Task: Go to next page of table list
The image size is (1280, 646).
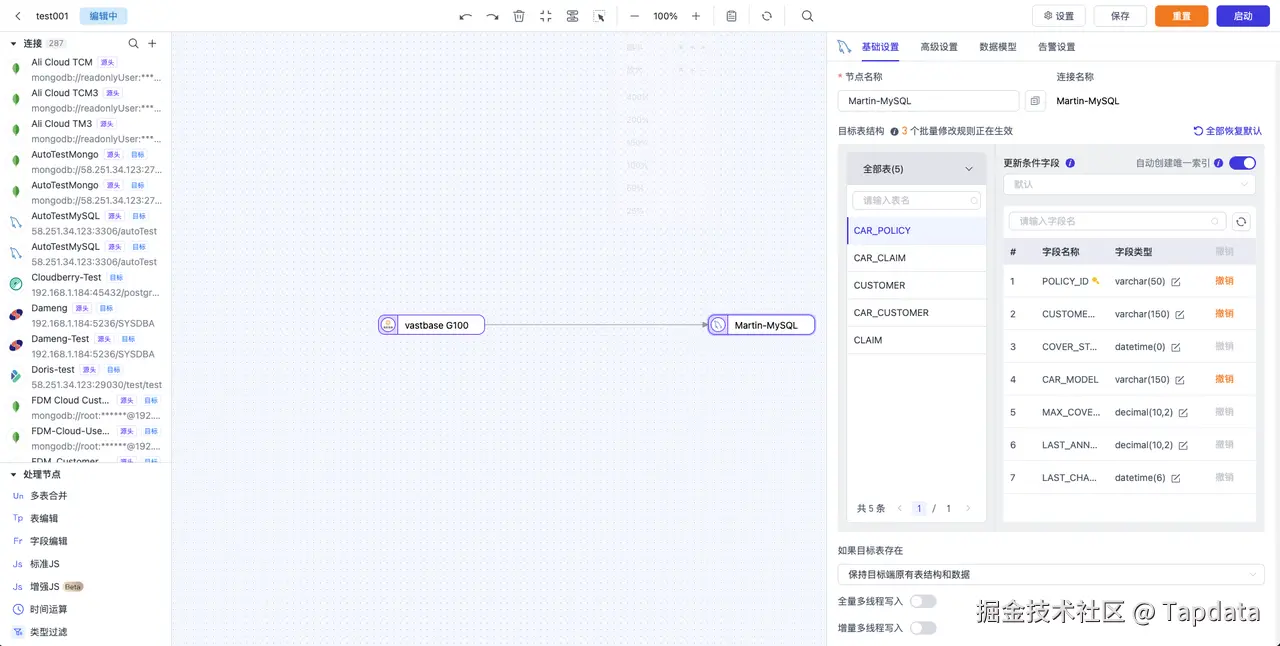Action: [x=968, y=508]
